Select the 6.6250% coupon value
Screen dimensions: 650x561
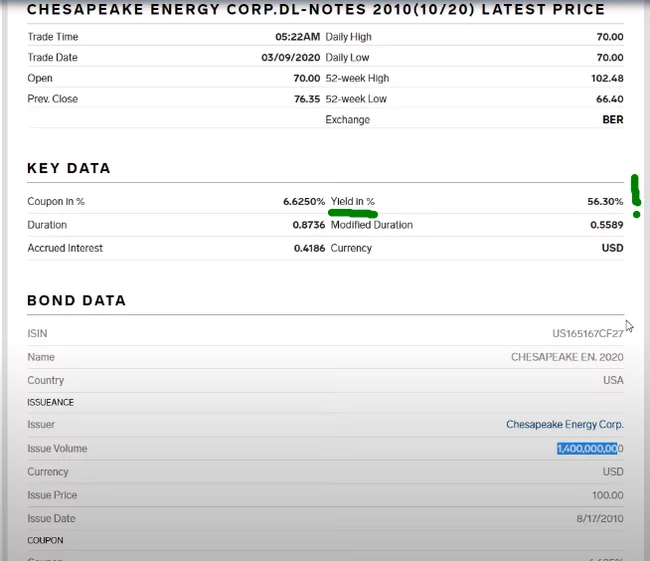pos(304,202)
